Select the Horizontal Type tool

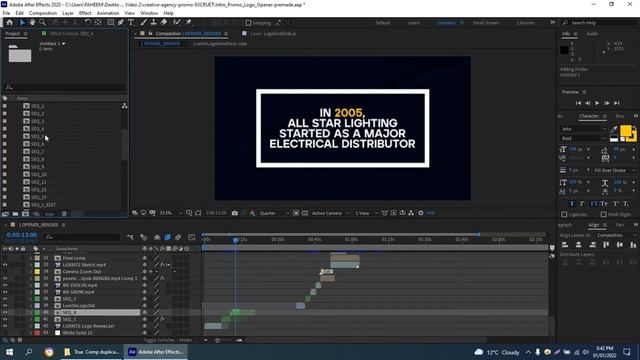[x=131, y=22]
